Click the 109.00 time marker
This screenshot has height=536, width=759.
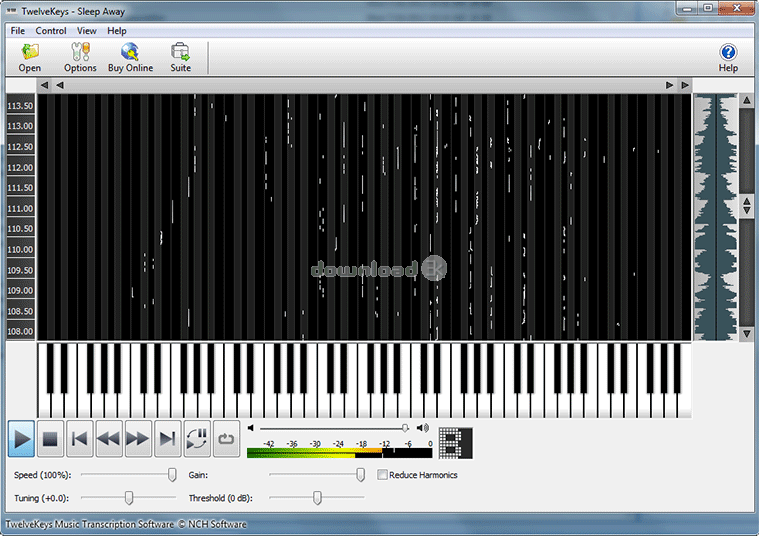pyautogui.click(x=20, y=290)
